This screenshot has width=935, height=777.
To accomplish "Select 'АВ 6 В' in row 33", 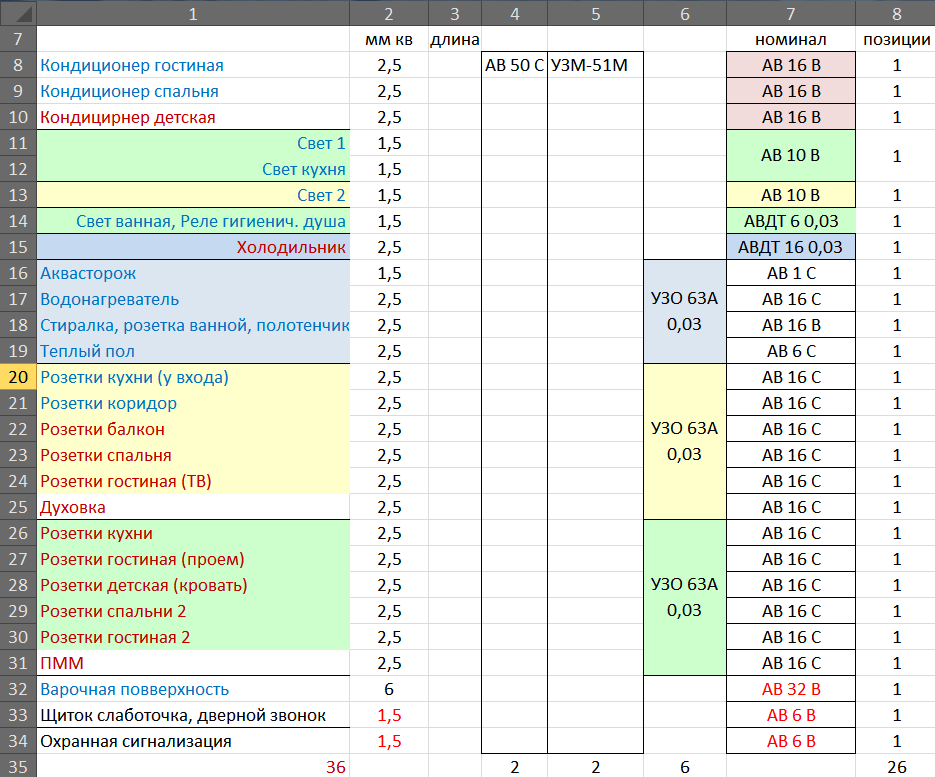I will pyautogui.click(x=791, y=715).
